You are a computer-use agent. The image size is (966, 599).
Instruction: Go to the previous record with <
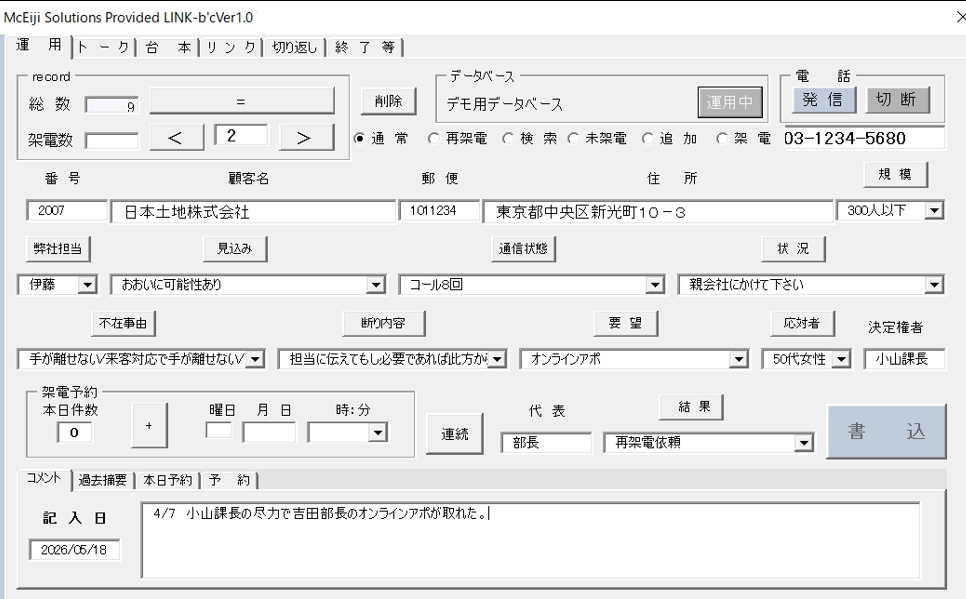pos(176,137)
